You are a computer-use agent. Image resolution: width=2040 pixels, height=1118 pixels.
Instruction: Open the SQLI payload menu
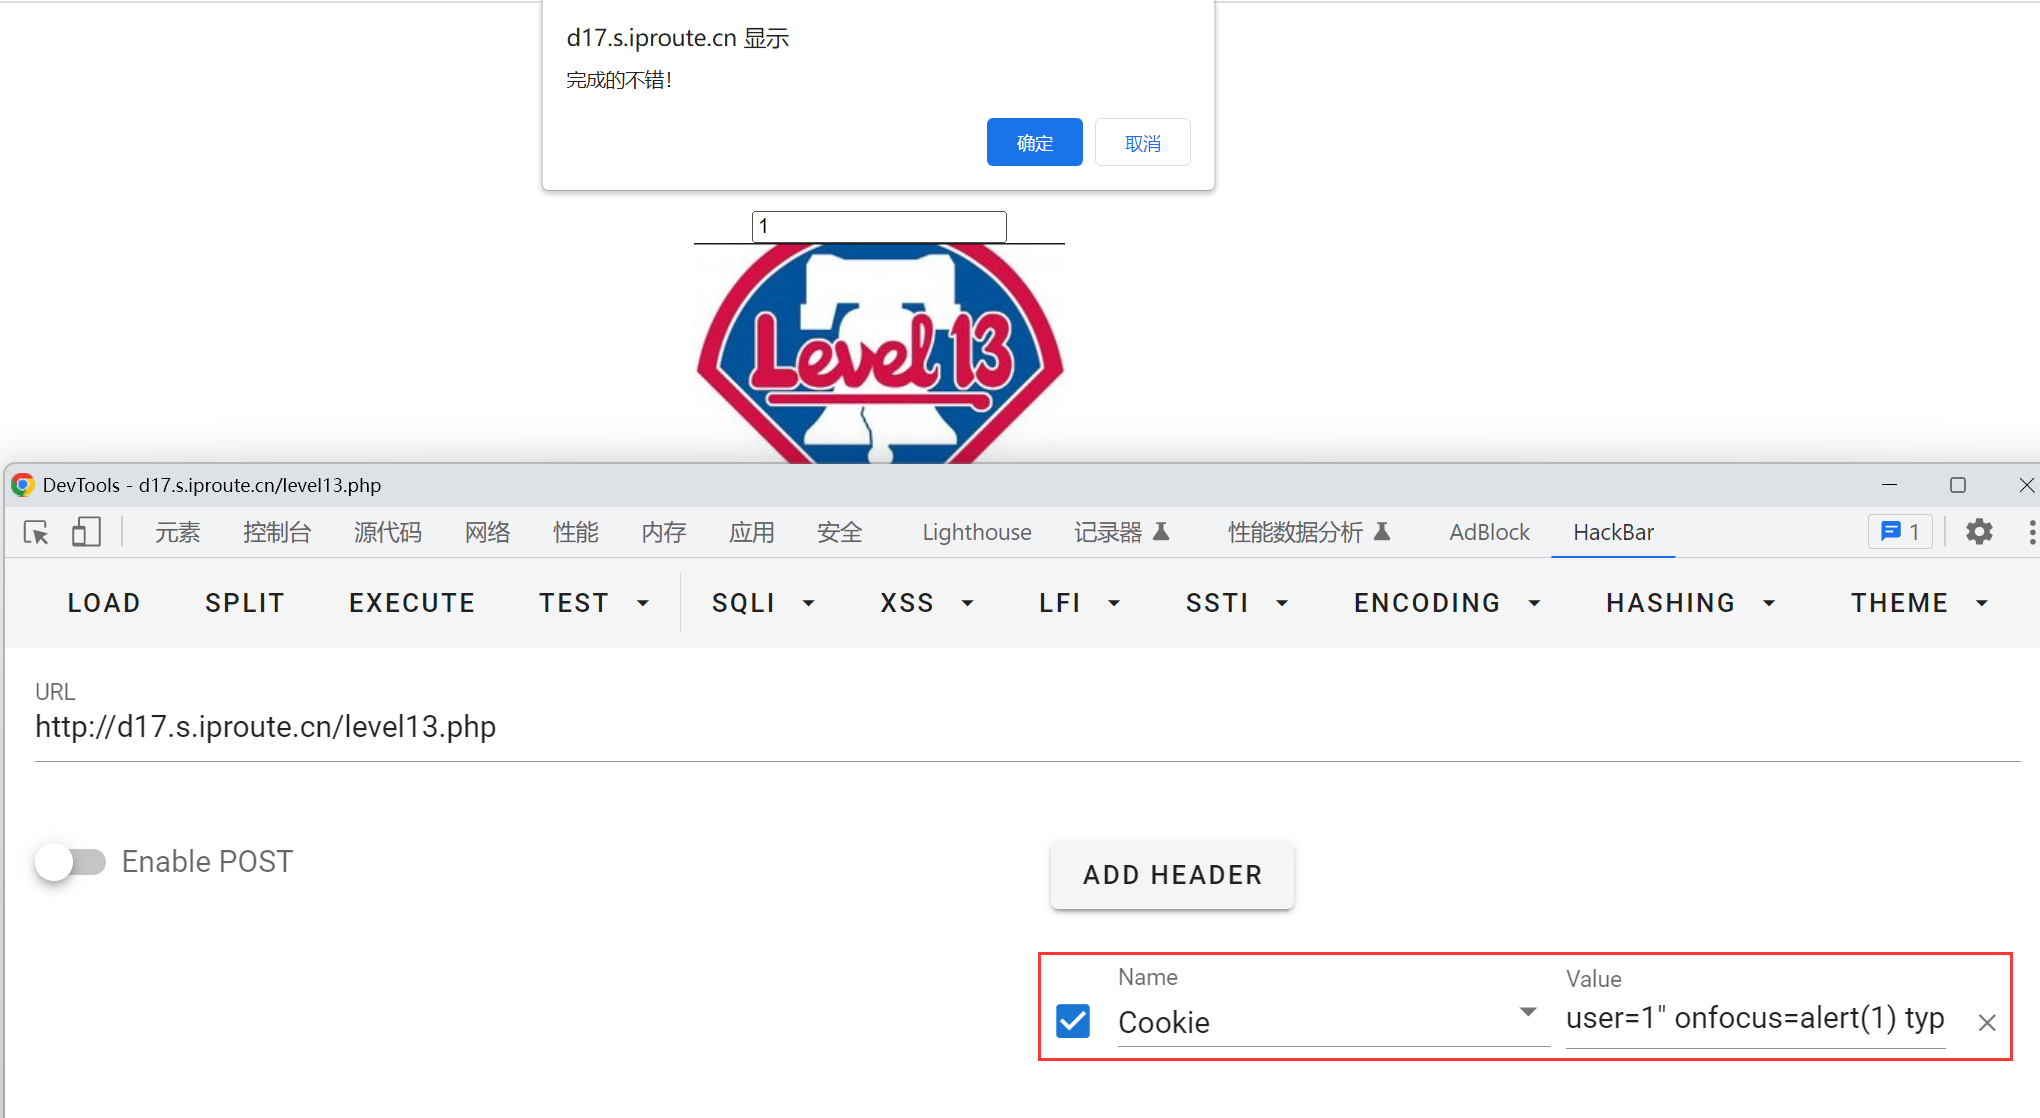click(762, 603)
